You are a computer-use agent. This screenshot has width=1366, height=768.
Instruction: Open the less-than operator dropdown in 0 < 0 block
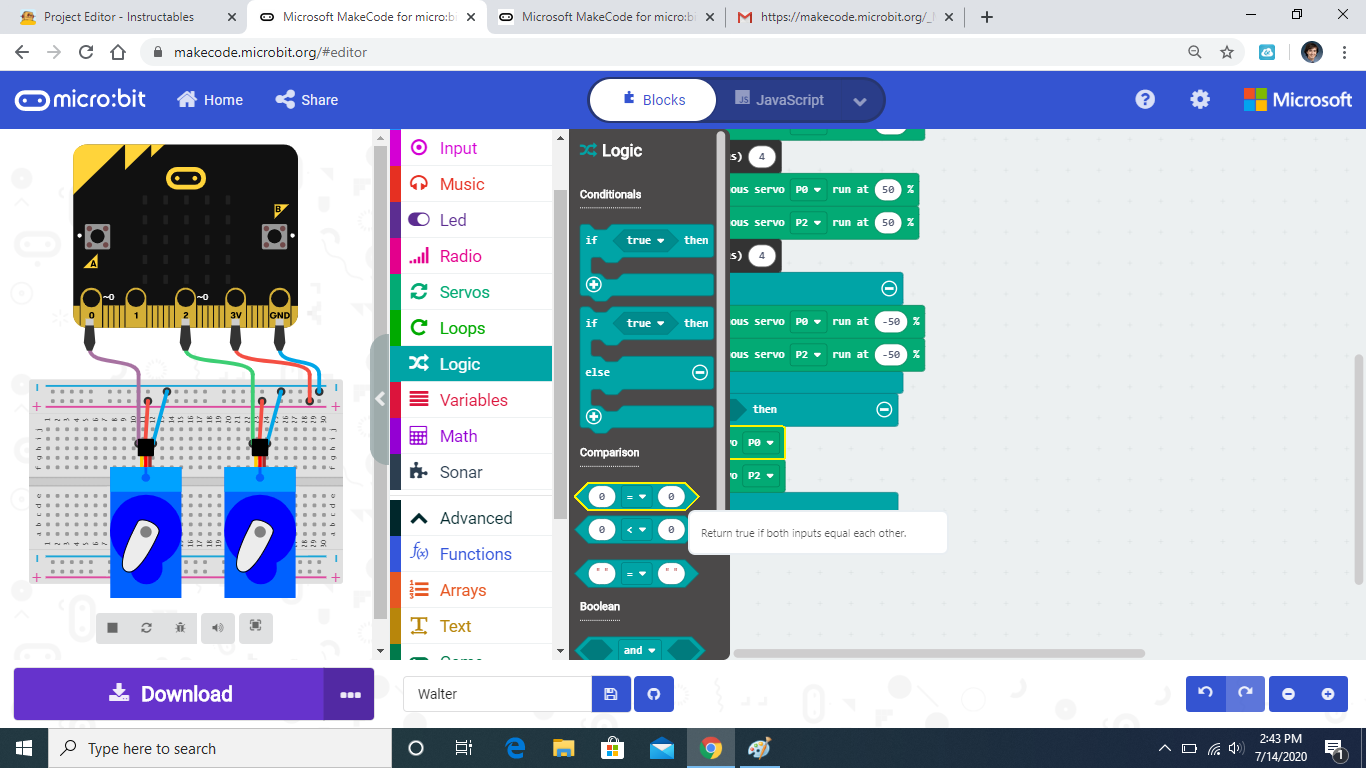[x=636, y=529]
